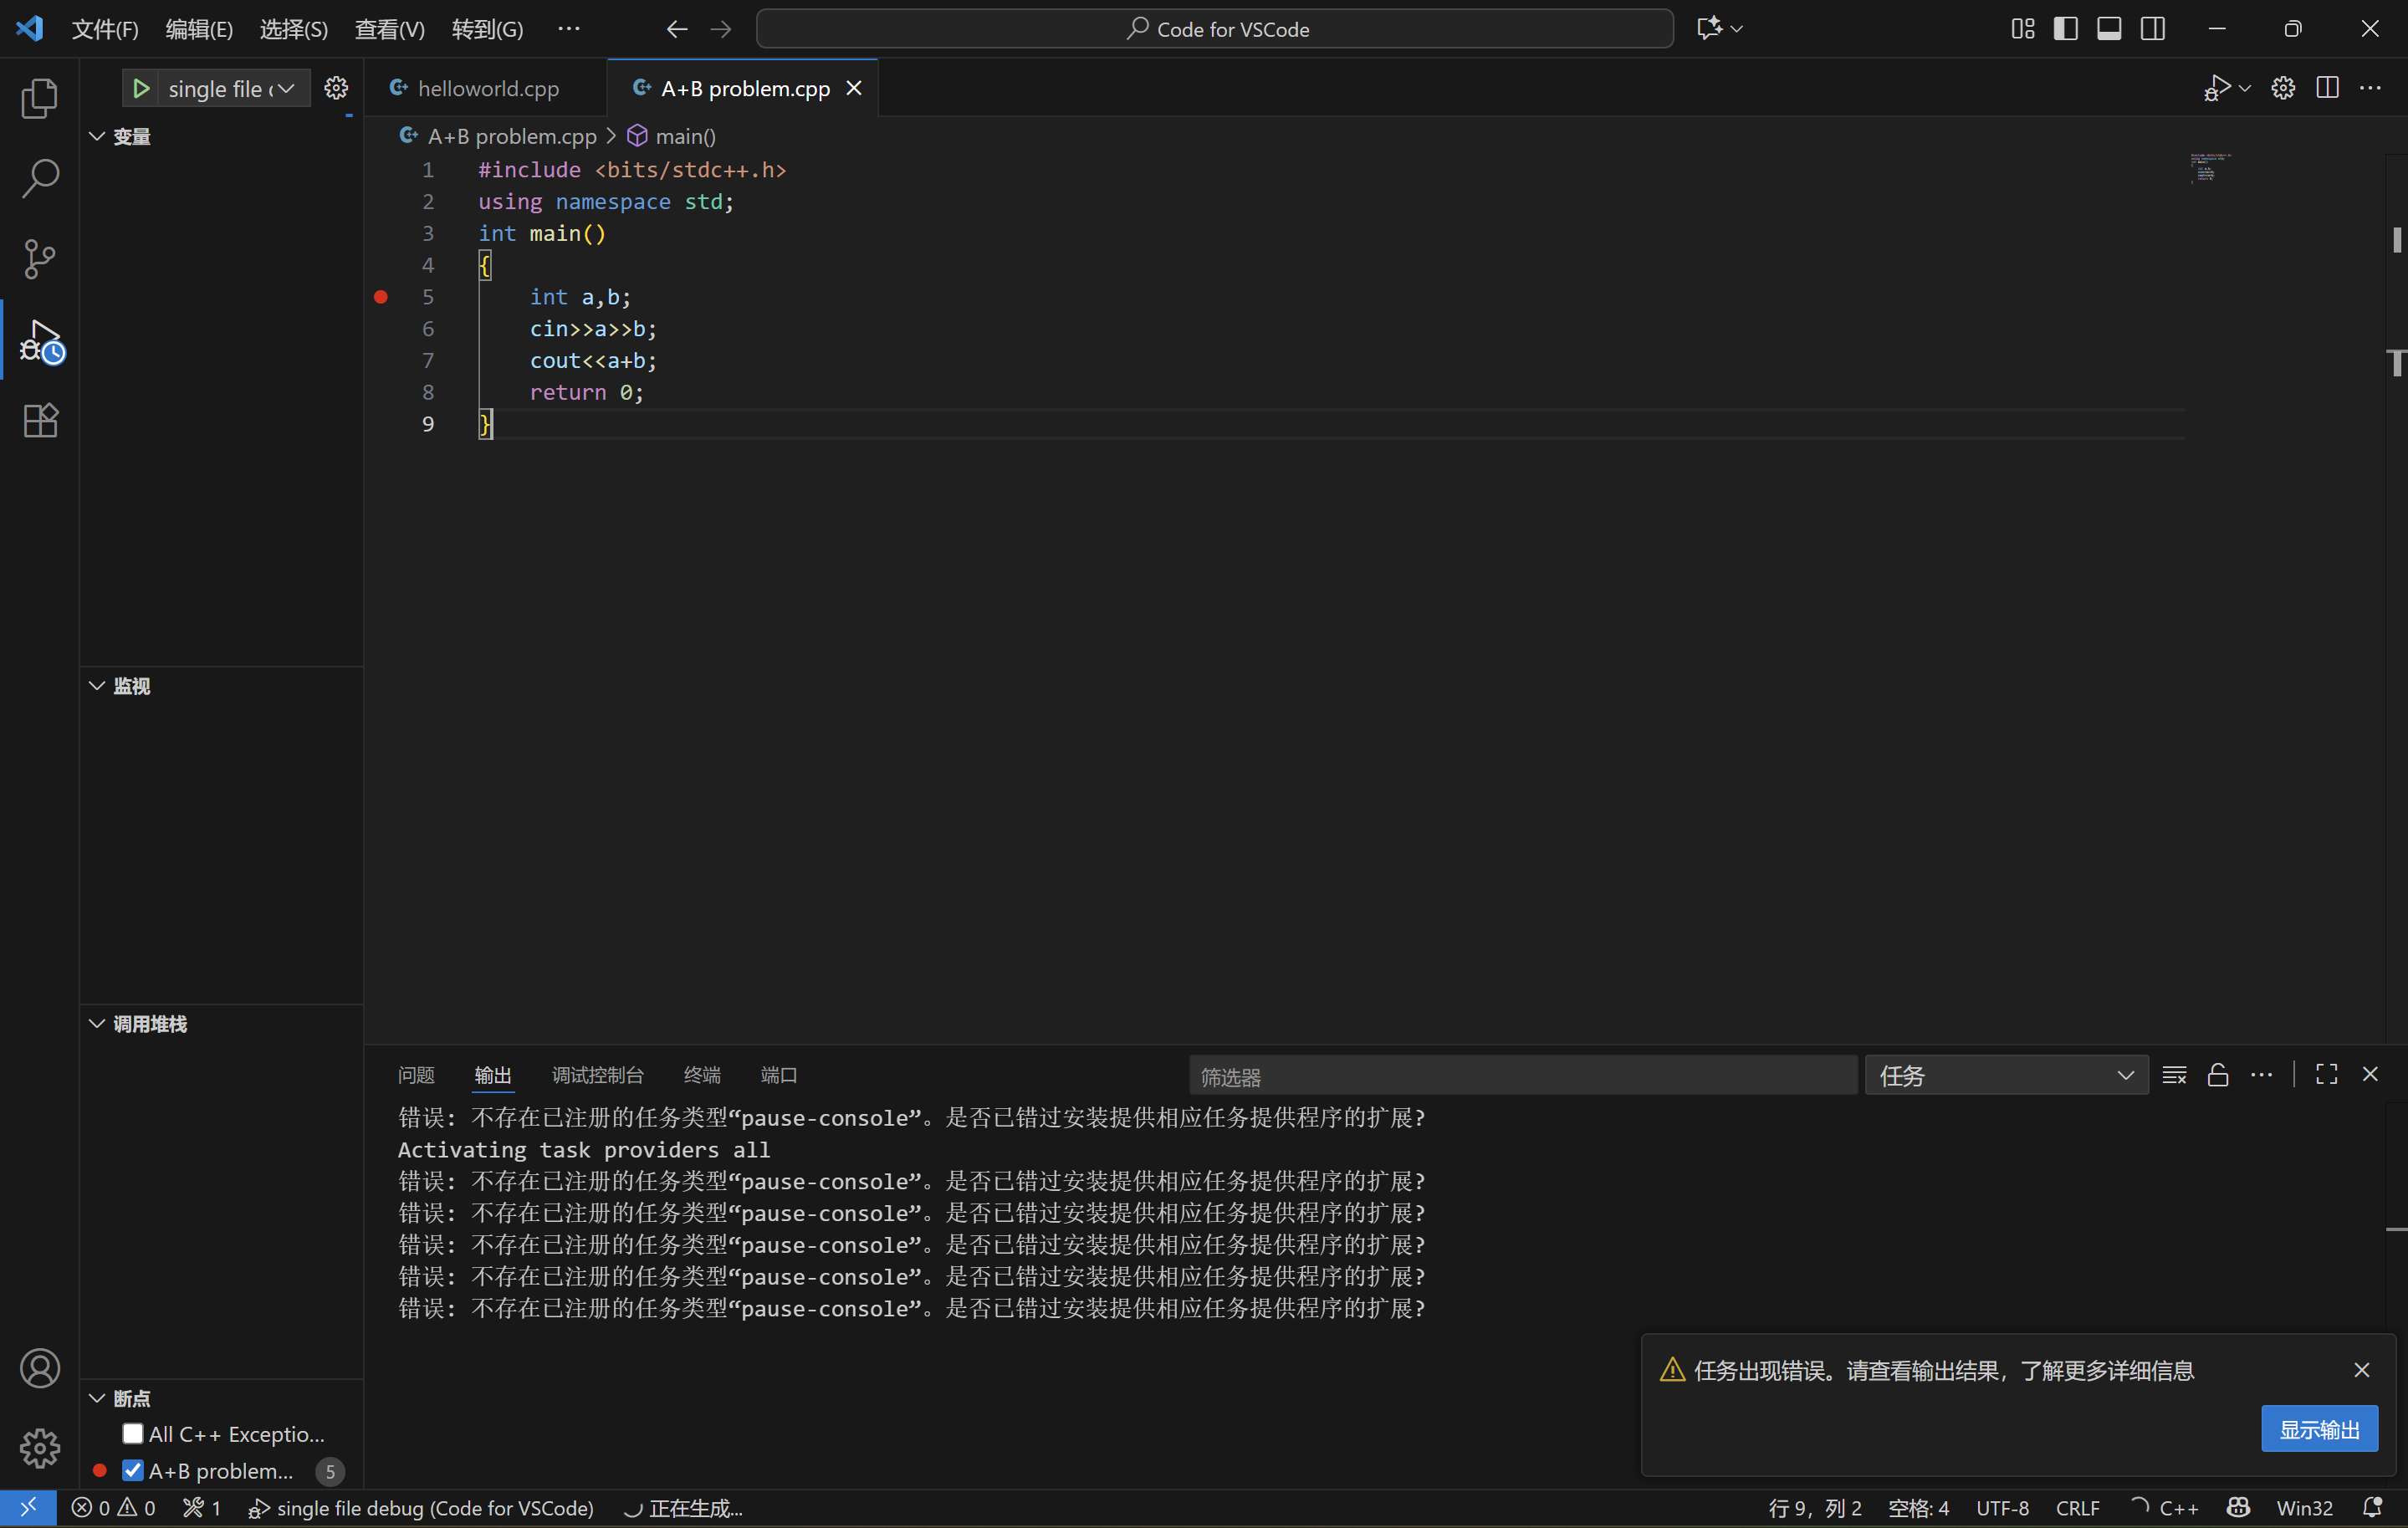Switch to the helloworld.cpp tab
The width and height of the screenshot is (2408, 1528).
click(487, 89)
